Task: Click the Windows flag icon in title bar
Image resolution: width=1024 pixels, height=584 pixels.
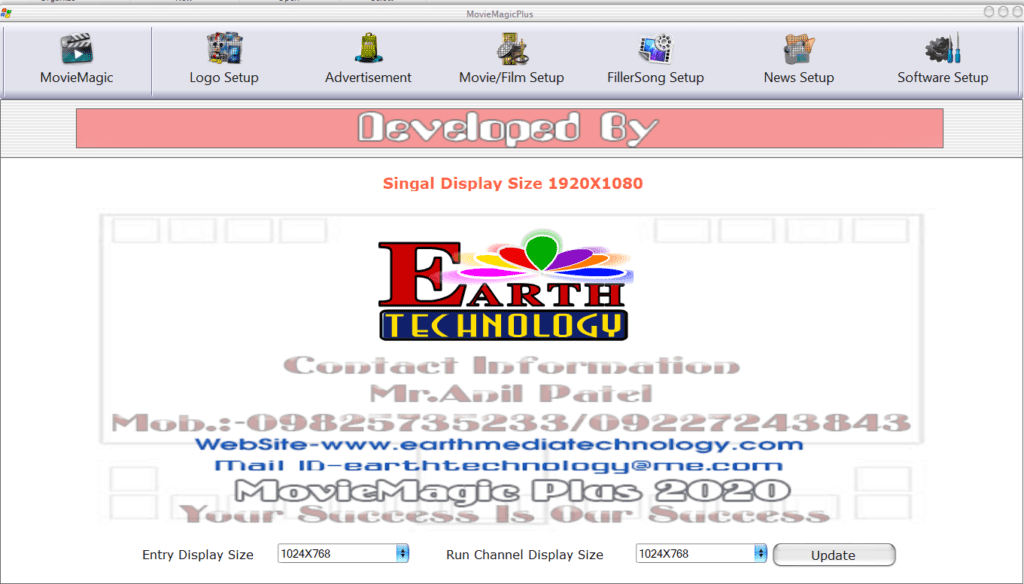Action: (7, 13)
